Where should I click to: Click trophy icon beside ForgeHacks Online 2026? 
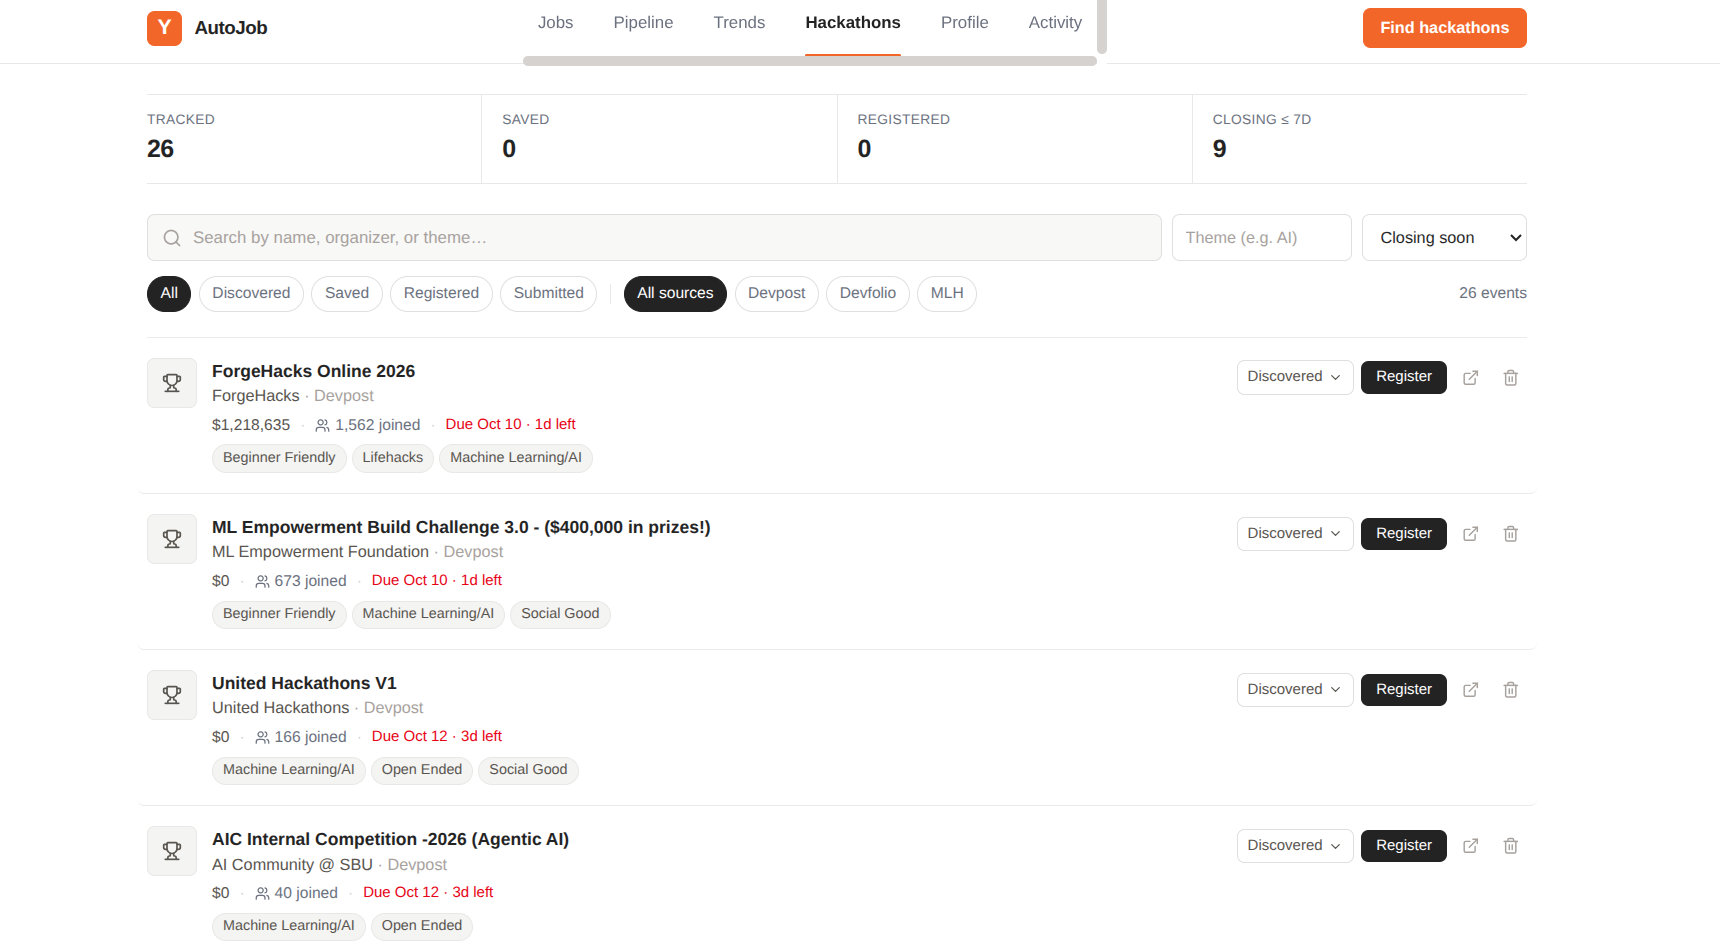[x=172, y=383]
